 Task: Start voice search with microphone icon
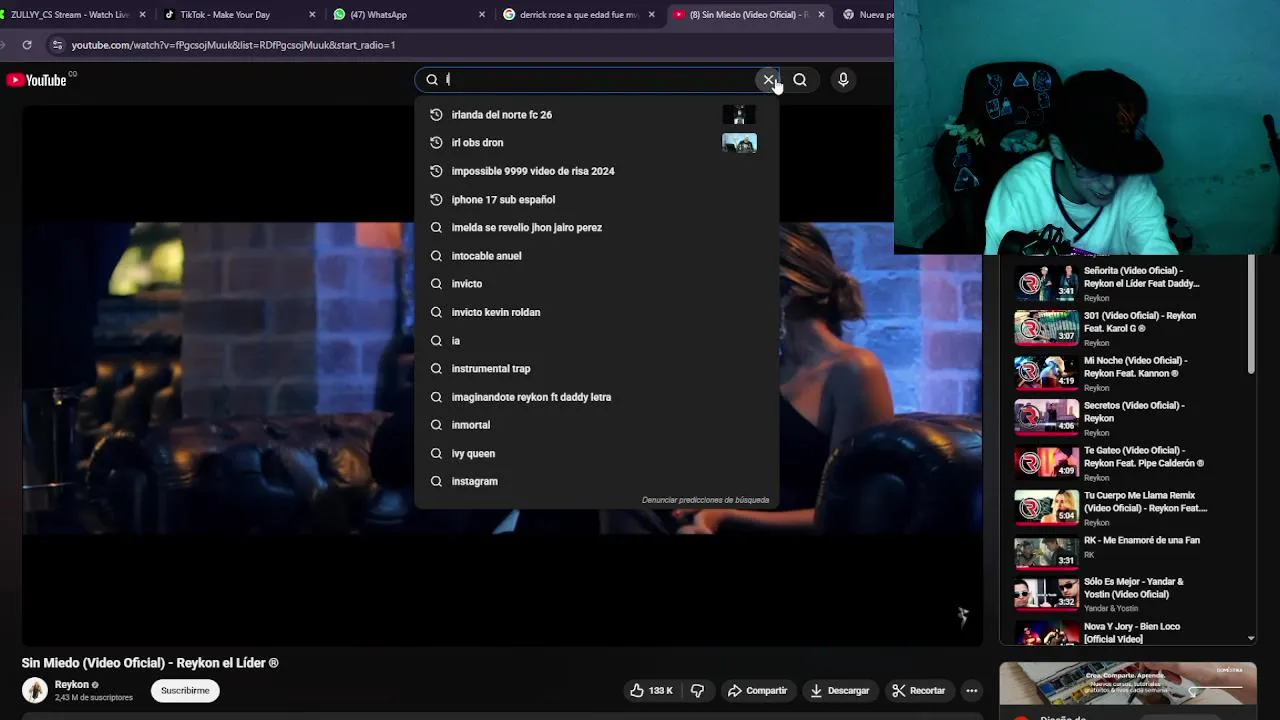[843, 80]
